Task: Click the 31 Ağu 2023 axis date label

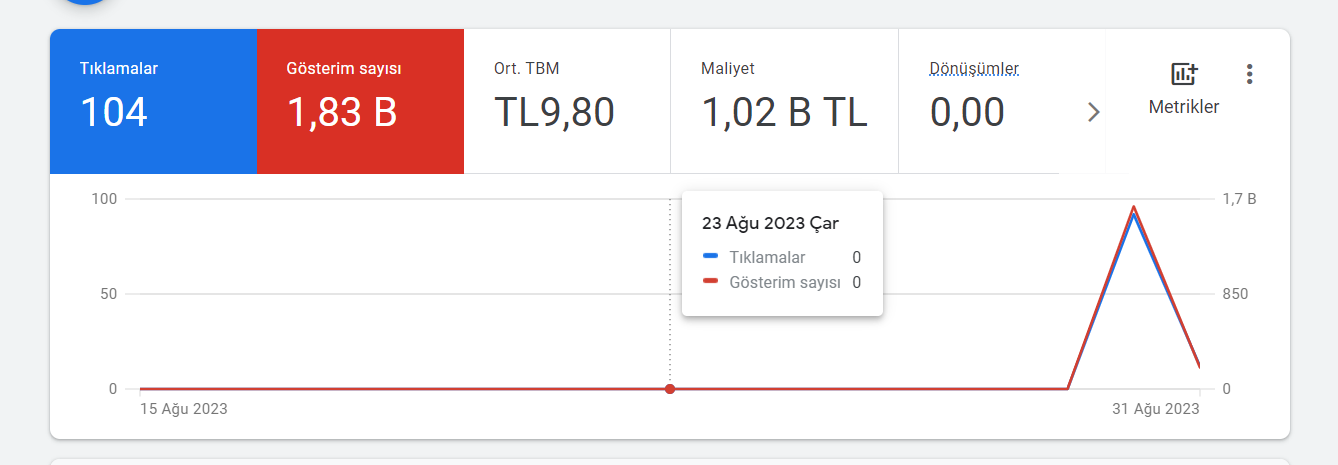Action: click(1155, 408)
